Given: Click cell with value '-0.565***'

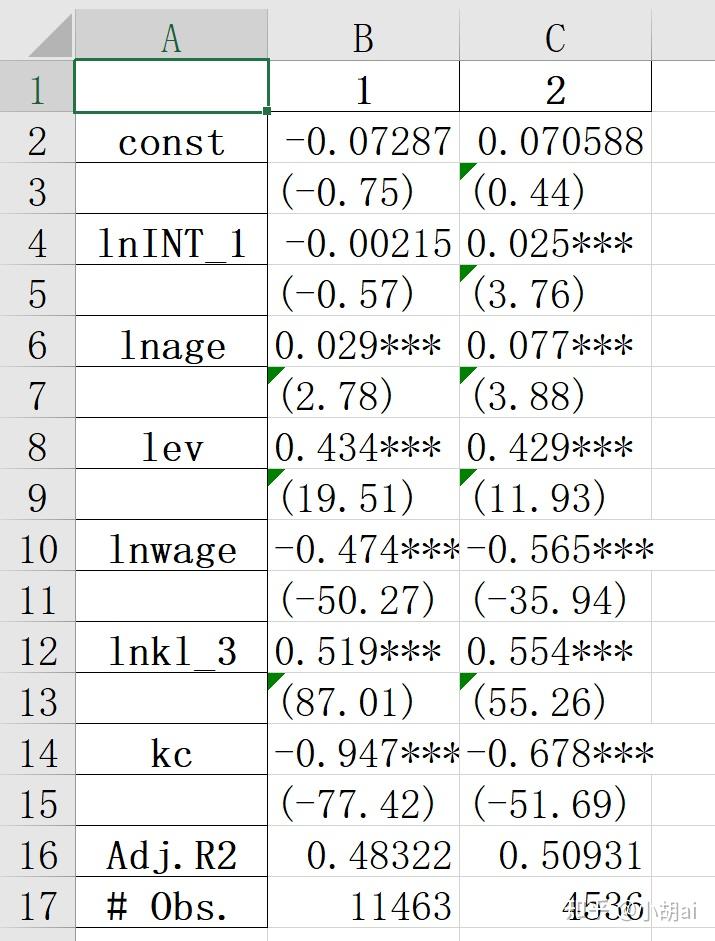Looking at the screenshot, I should click(555, 546).
